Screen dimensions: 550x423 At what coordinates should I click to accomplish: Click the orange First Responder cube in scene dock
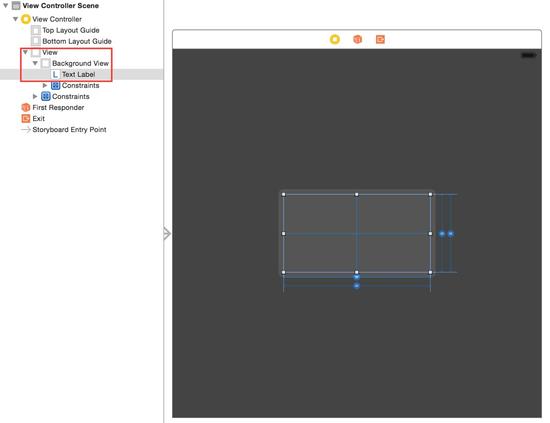click(x=357, y=39)
